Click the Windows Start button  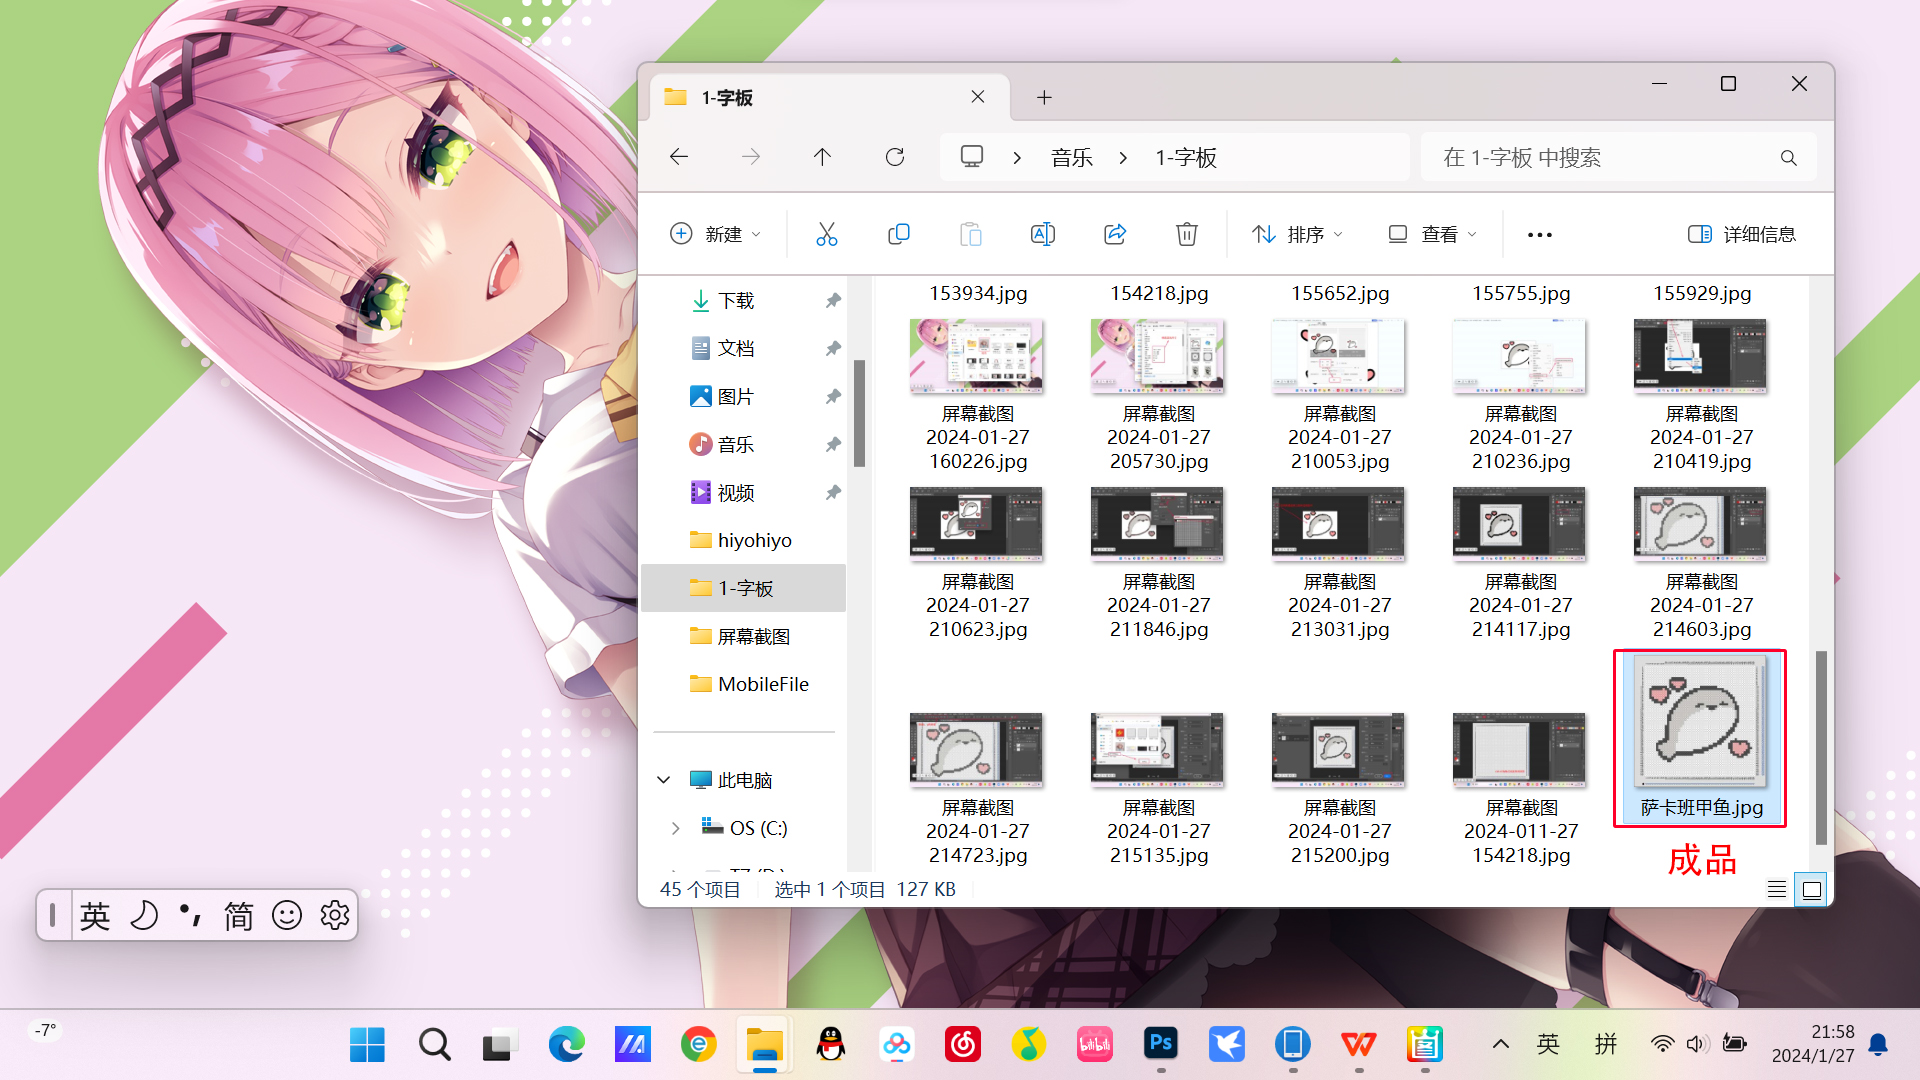pos(367,1045)
